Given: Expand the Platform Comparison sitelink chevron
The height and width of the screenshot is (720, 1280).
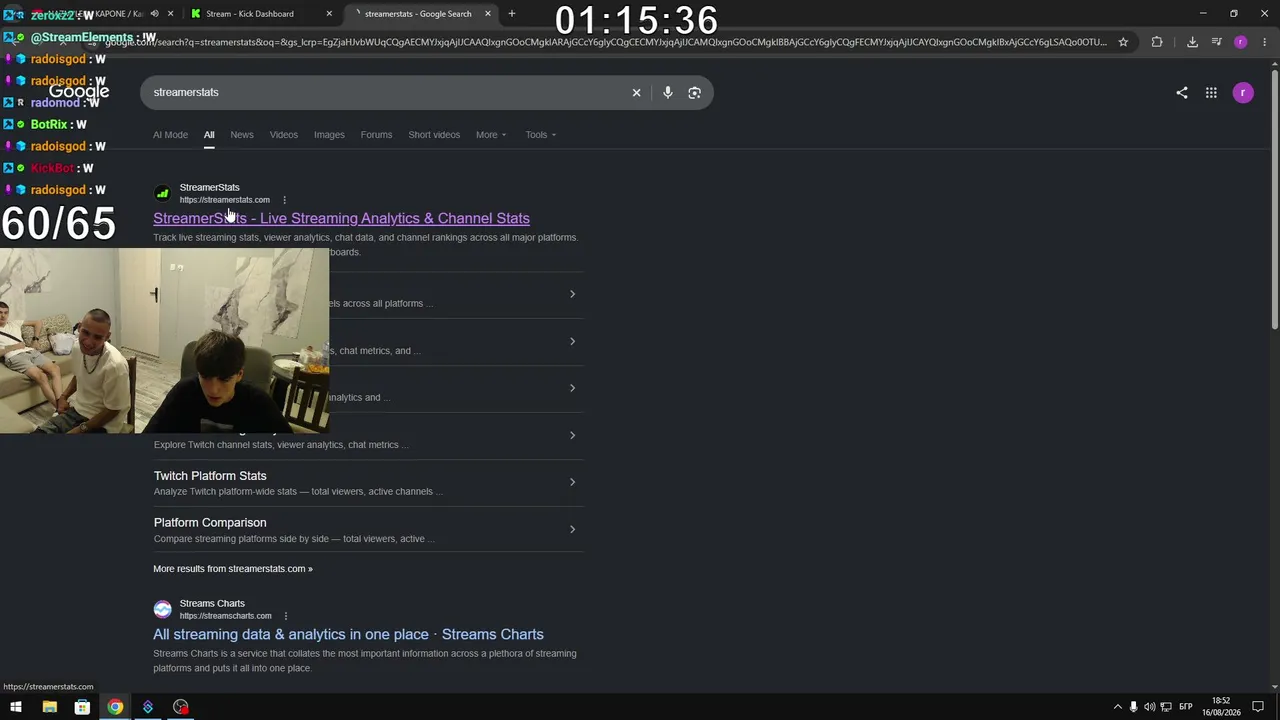Looking at the screenshot, I should [572, 529].
